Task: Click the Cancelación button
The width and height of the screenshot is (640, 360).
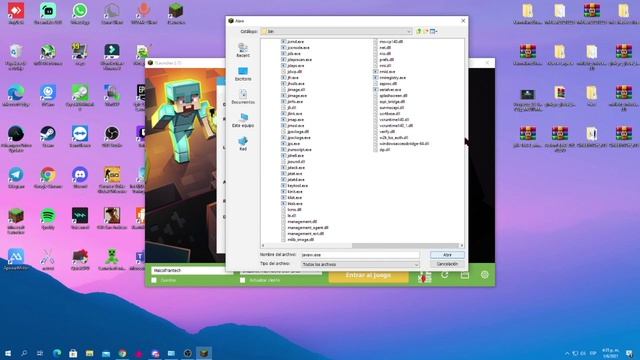Action: pos(447,264)
